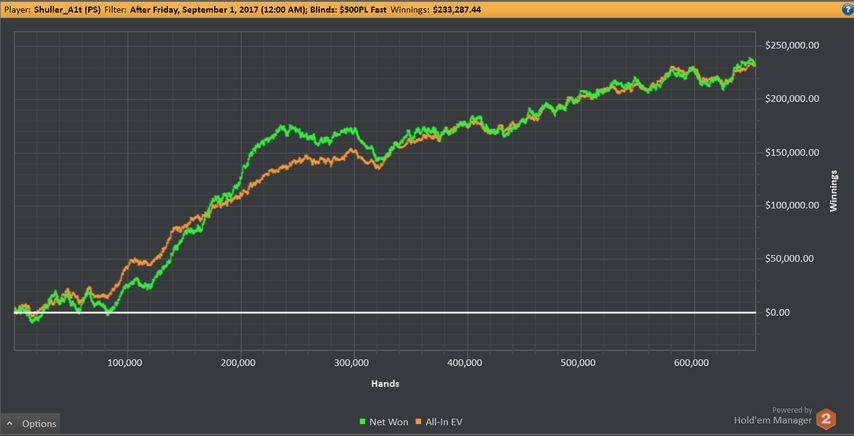Click the blue help question mark icon
The width and height of the screenshot is (854, 436).
(x=848, y=9)
